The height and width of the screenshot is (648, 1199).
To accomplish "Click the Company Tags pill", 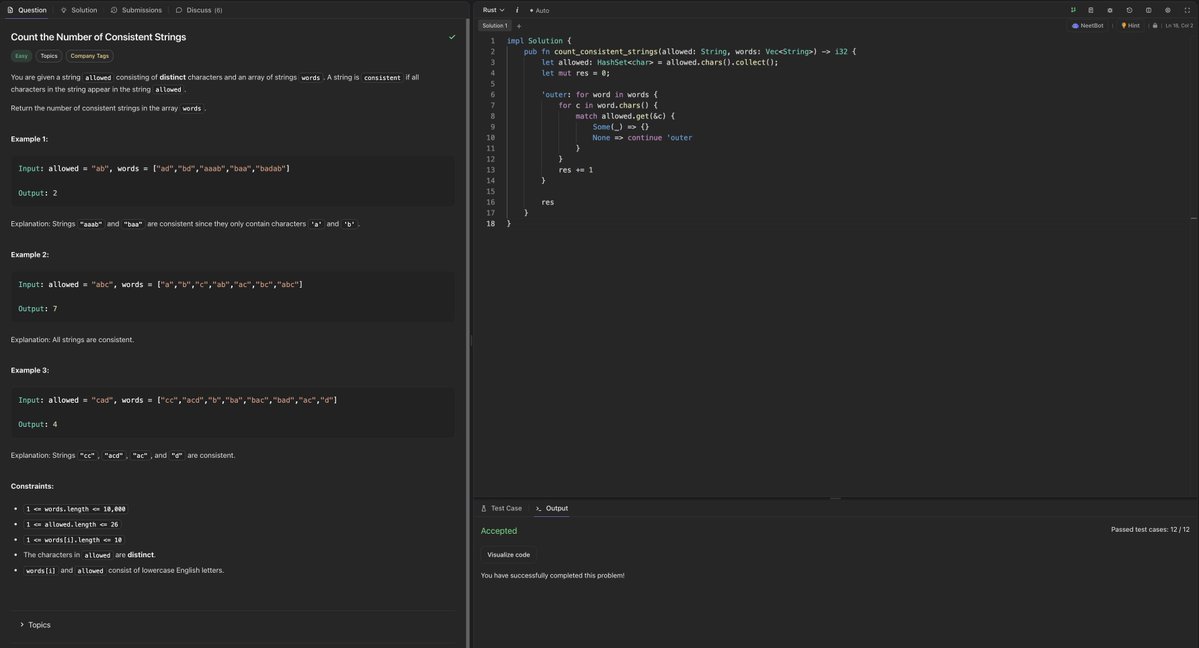I will [x=89, y=56].
